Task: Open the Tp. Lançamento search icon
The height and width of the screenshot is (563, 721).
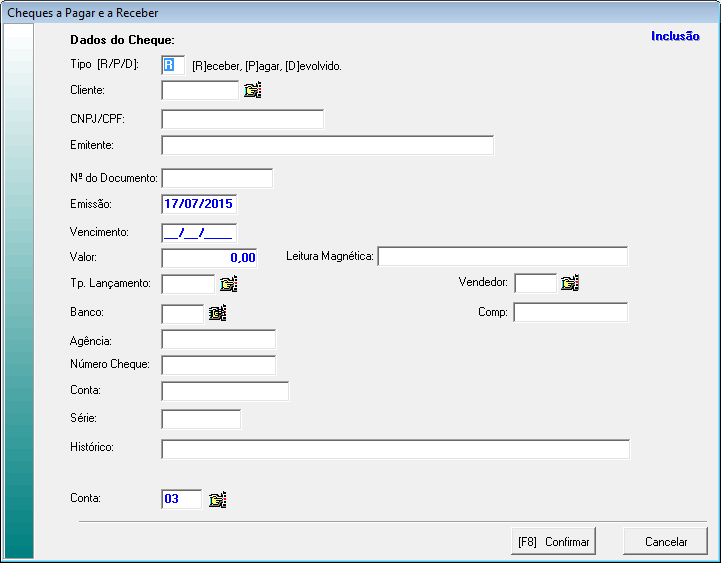Action: pyautogui.click(x=228, y=284)
